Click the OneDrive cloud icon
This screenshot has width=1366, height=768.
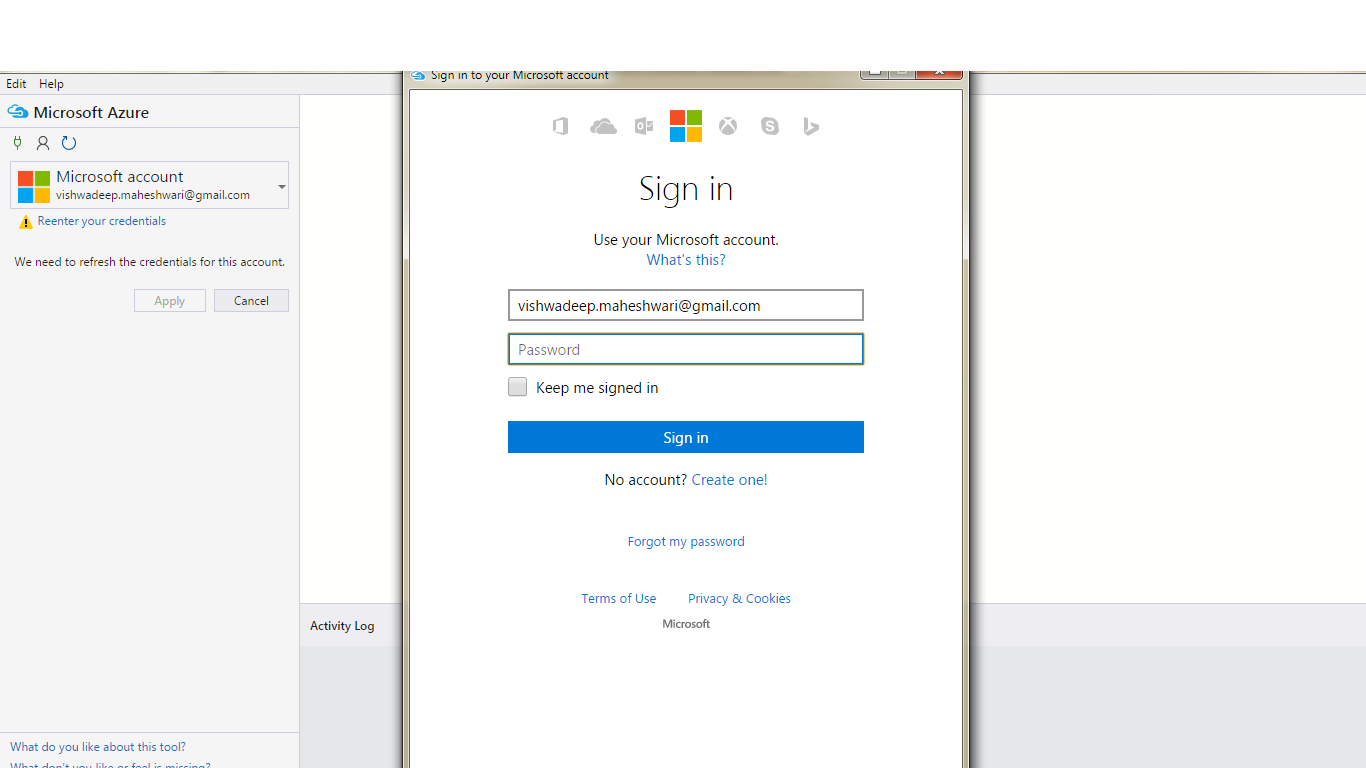(x=603, y=126)
